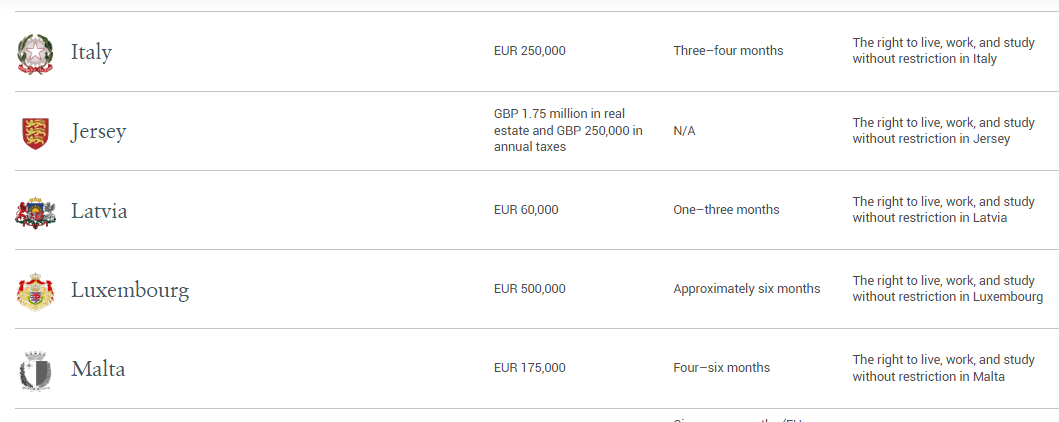Click the Italy coat of arms emblem

(x=35, y=53)
